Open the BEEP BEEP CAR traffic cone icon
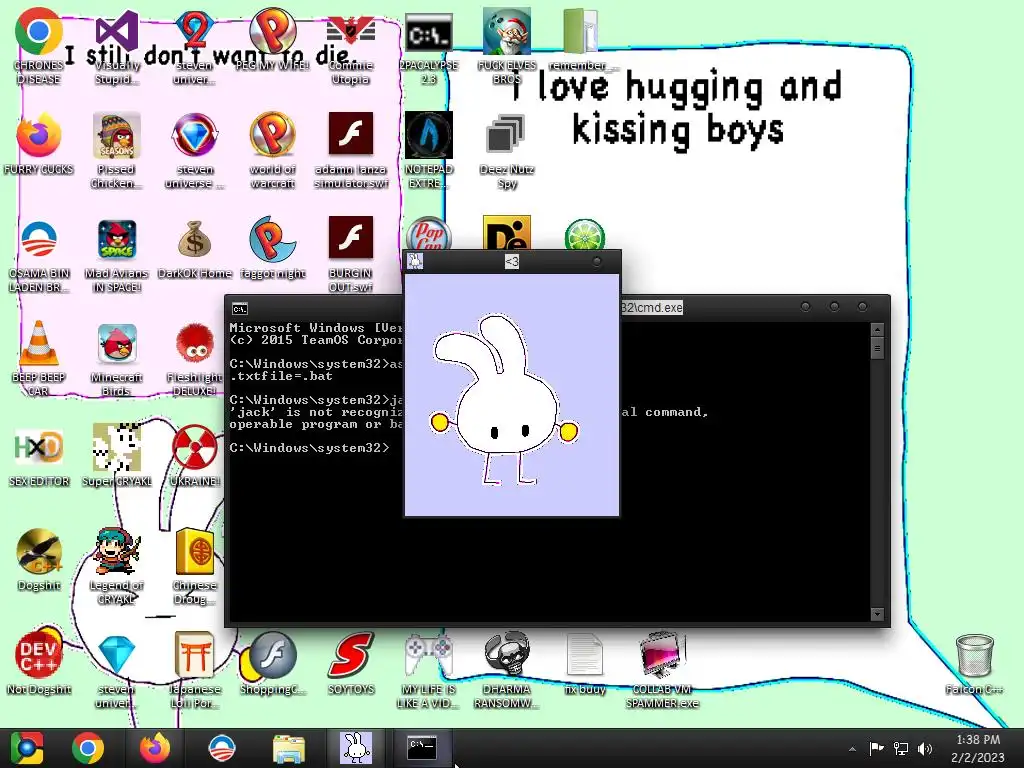1024x768 pixels. coord(39,343)
